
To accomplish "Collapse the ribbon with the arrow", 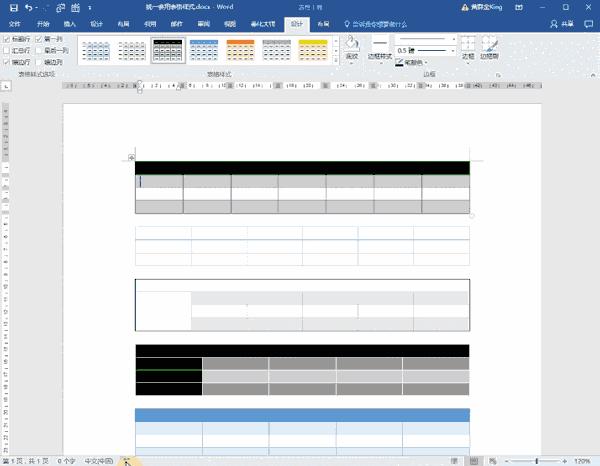I will pos(593,75).
